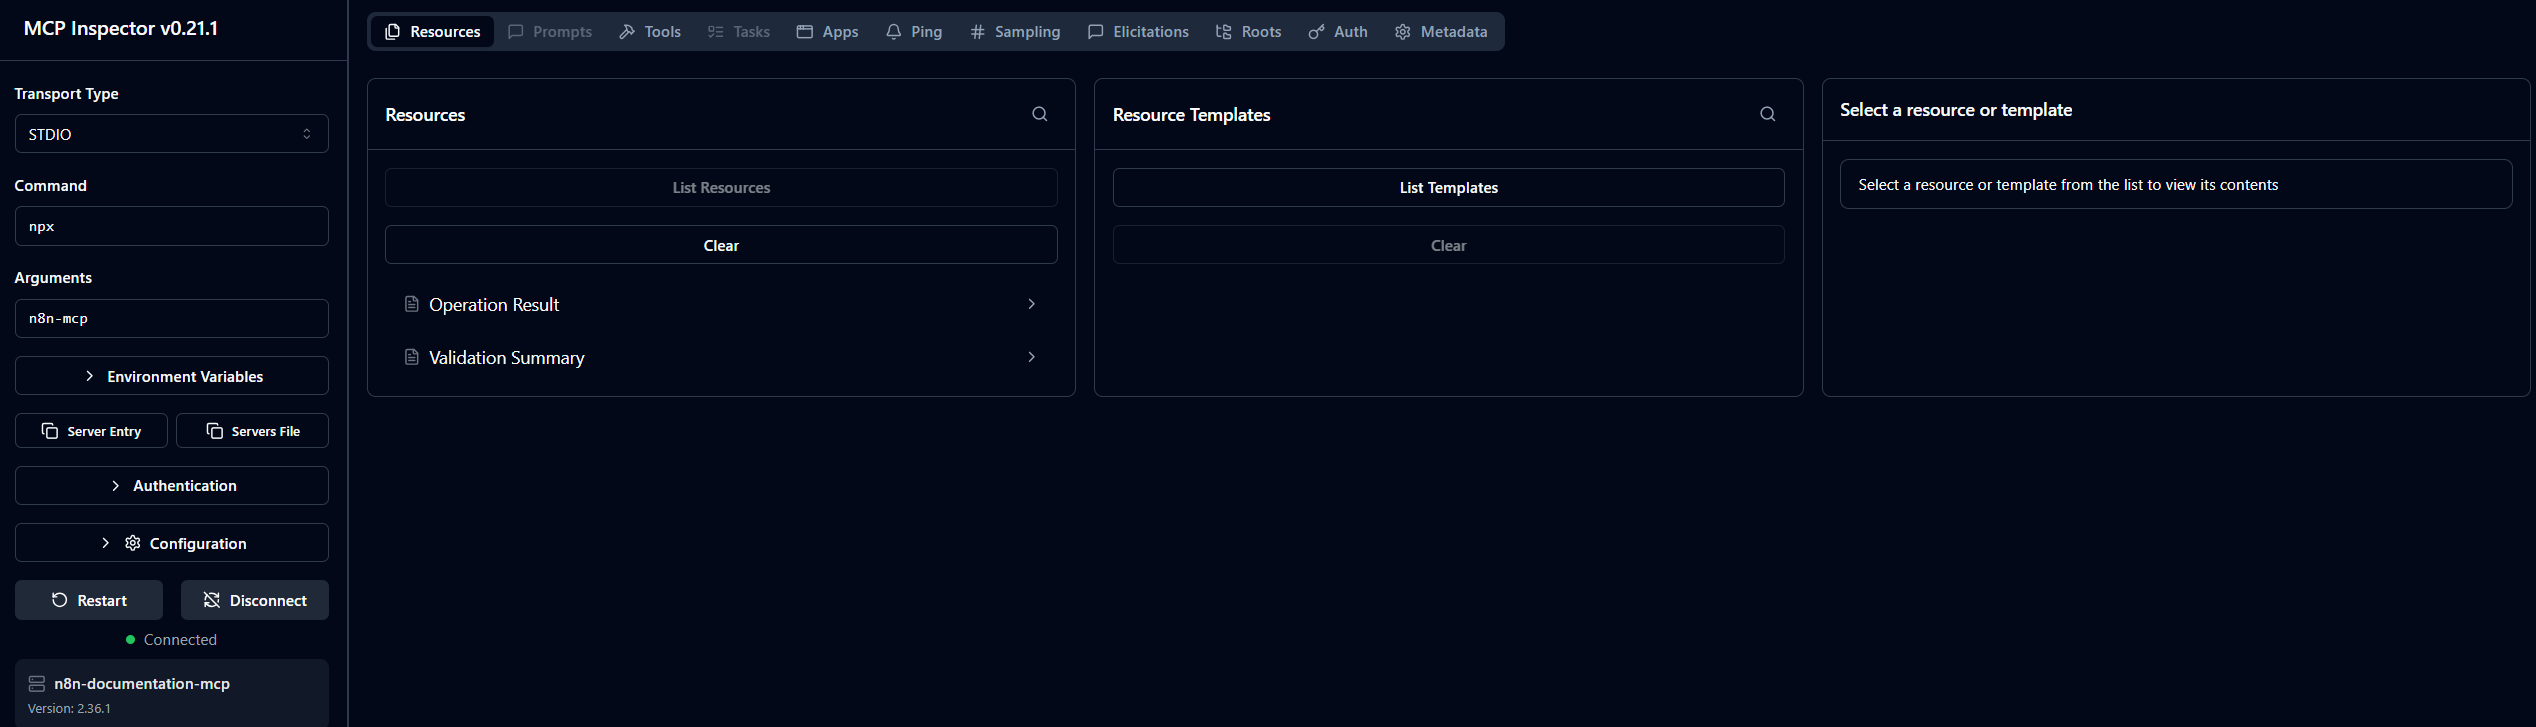2536x727 pixels.
Task: Open the Sampling tab
Action: 1015,32
